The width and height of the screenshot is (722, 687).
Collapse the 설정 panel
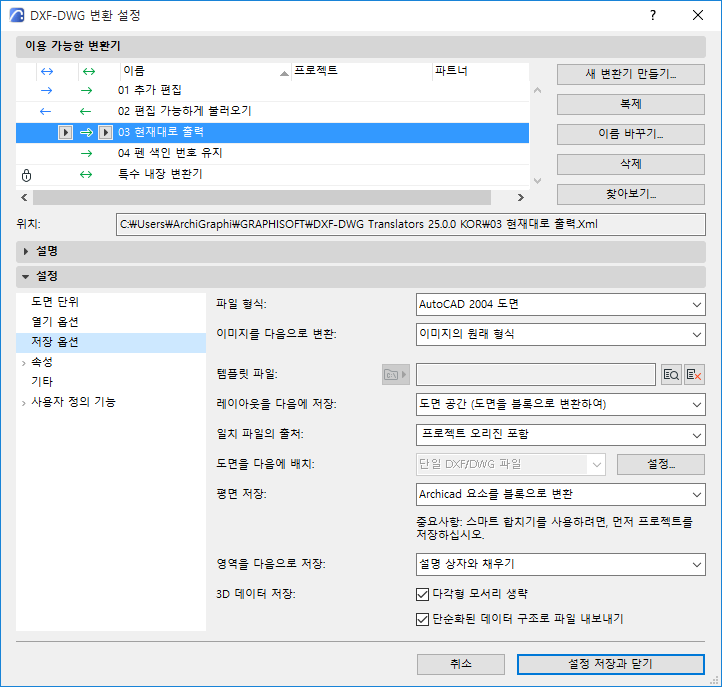pyautogui.click(x=26, y=277)
